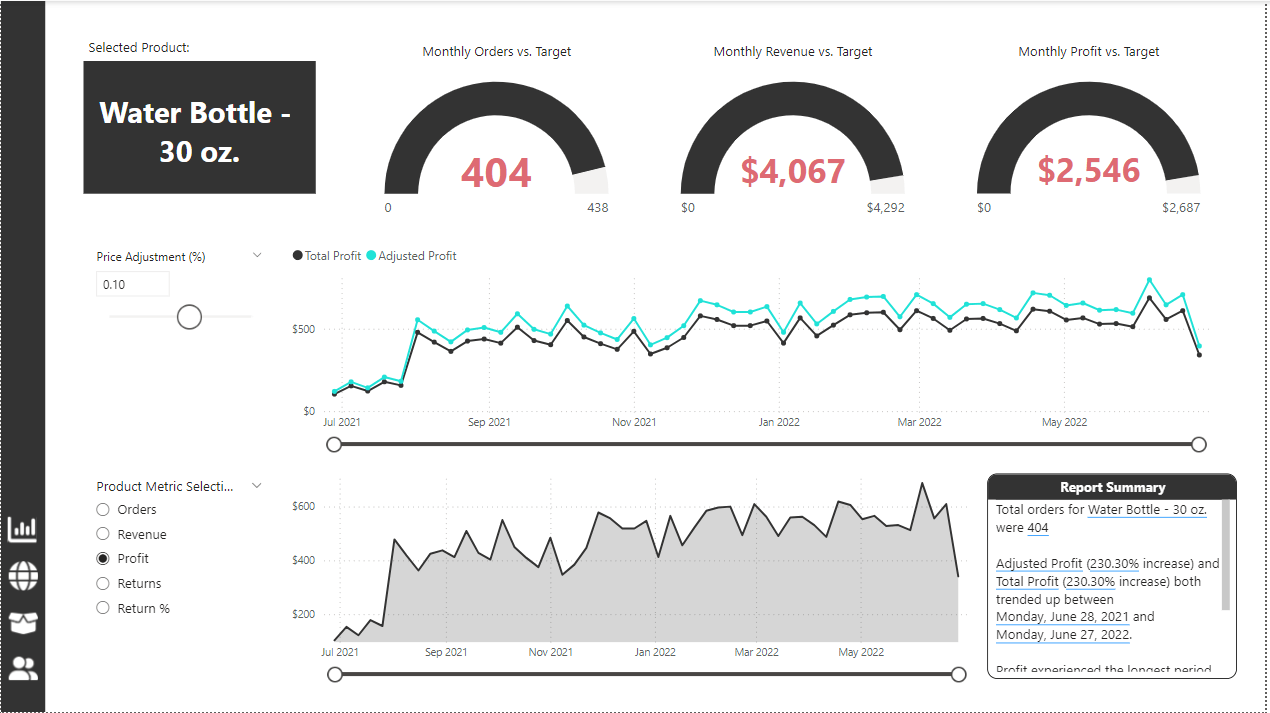Screen dimensions: 1270x713
Task: Click the Total Profit legend marker
Action: coord(298,256)
